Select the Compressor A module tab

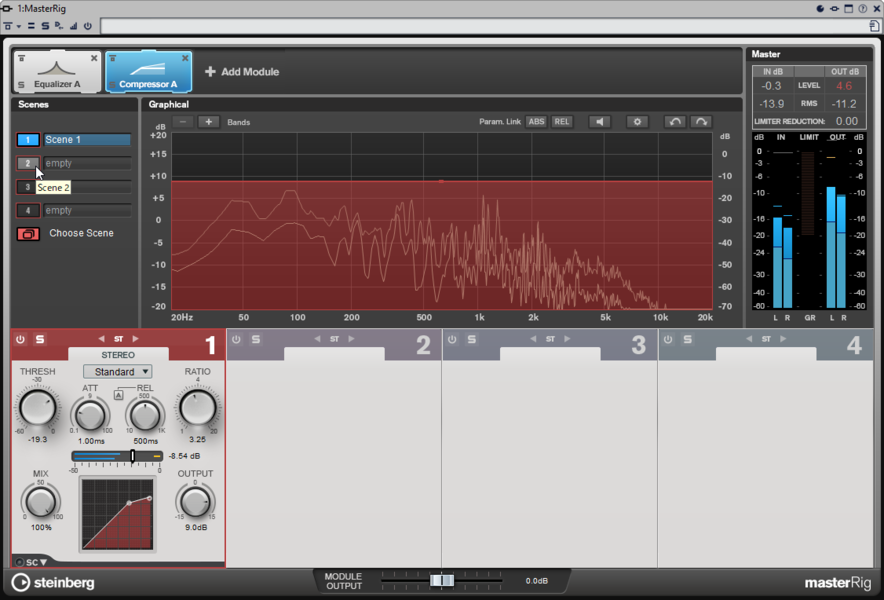[148, 72]
